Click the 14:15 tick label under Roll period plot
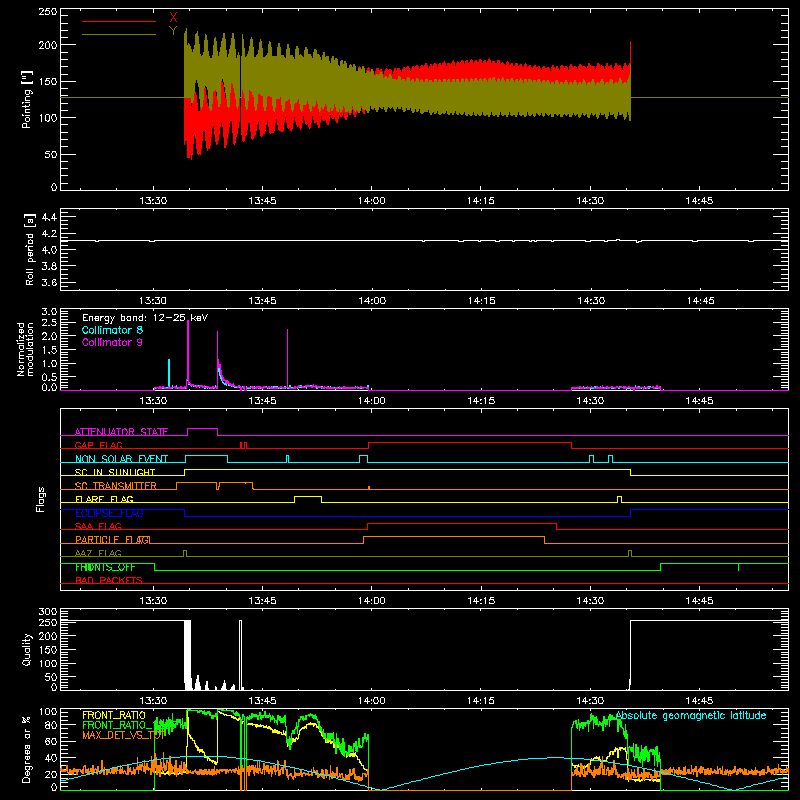The image size is (800, 800). (481, 301)
